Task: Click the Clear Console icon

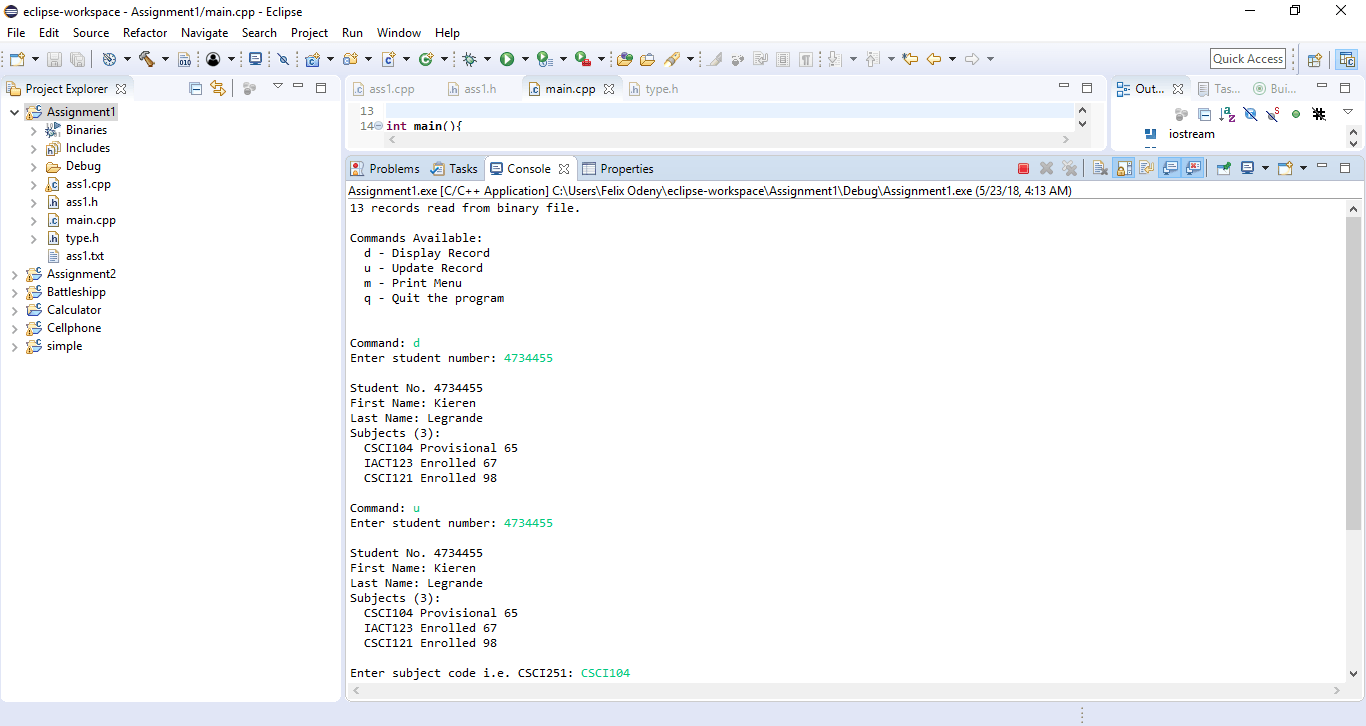Action: pos(1099,169)
